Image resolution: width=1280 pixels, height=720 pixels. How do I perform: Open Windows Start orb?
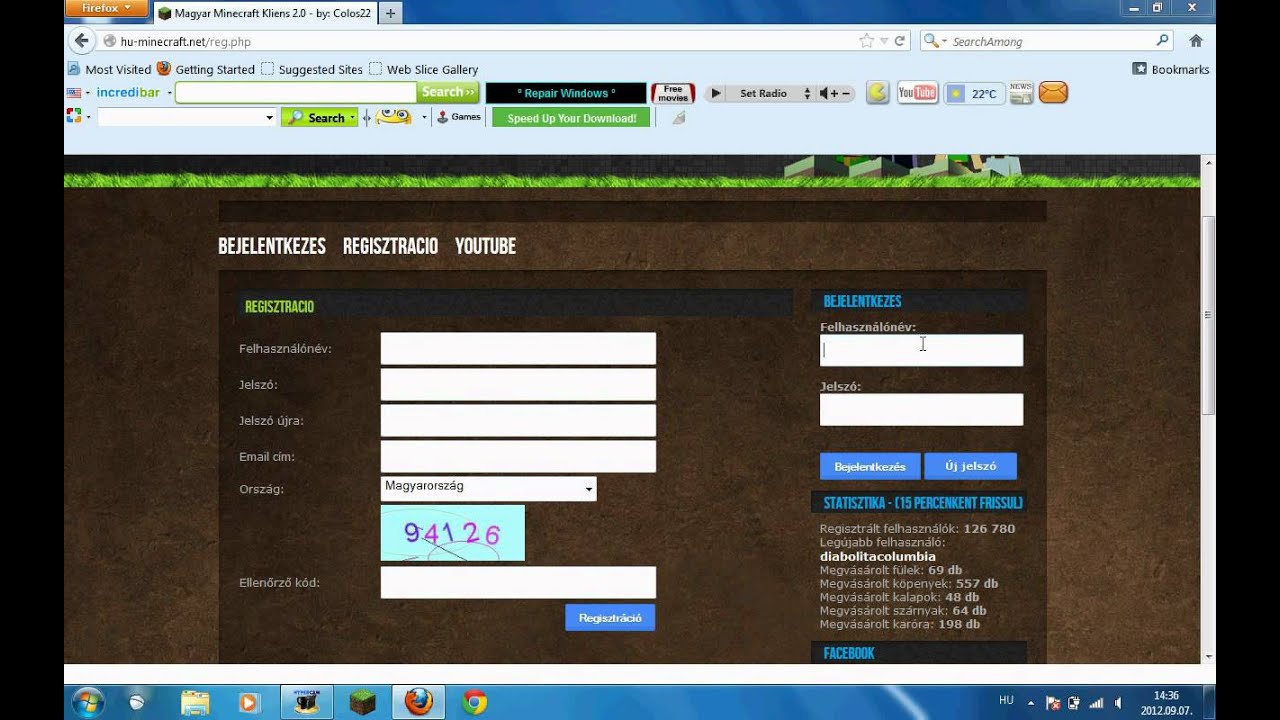88,702
